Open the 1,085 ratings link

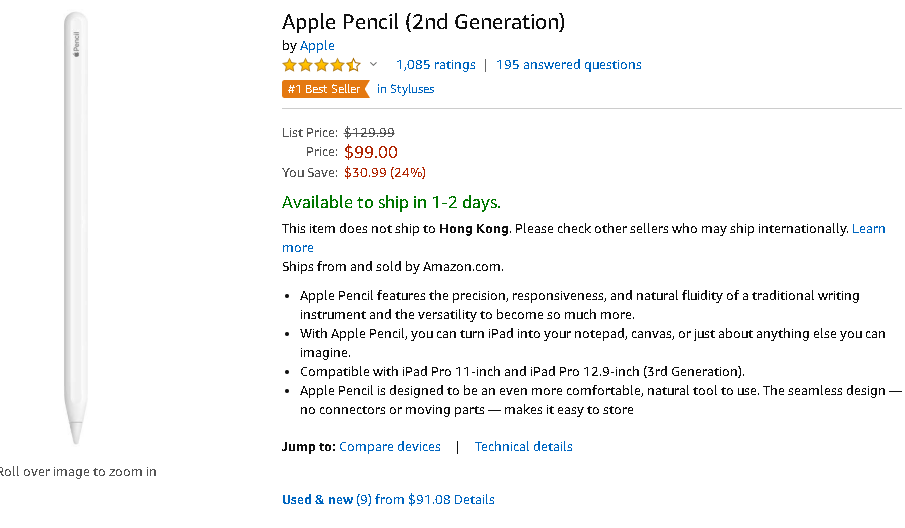pyautogui.click(x=435, y=65)
